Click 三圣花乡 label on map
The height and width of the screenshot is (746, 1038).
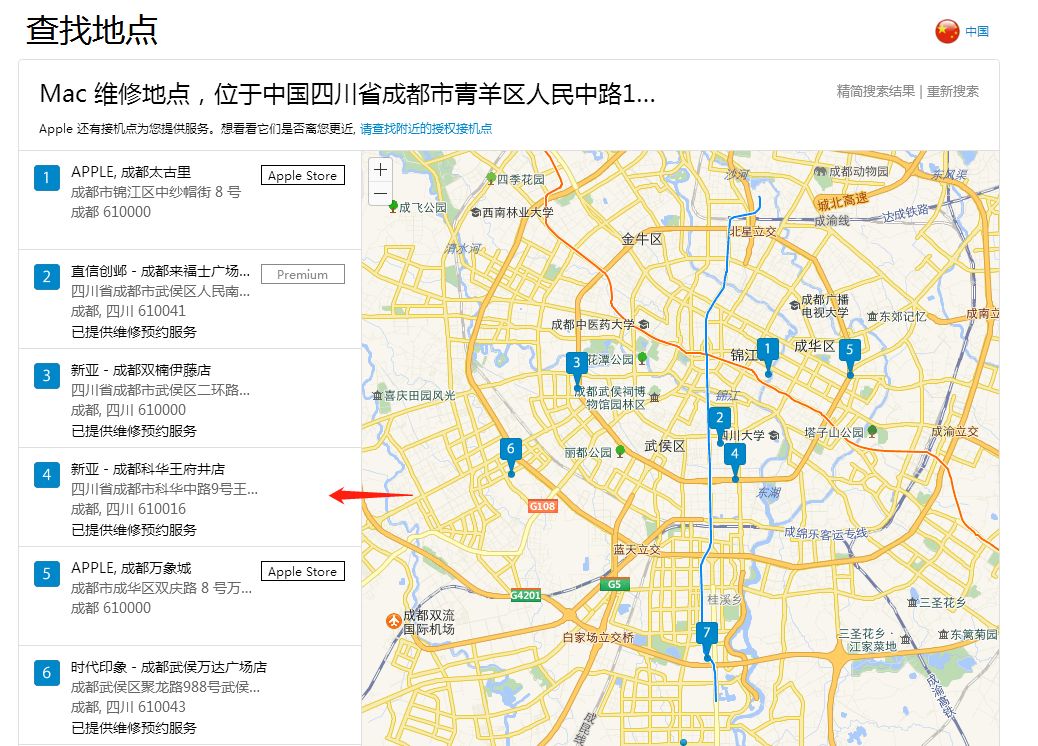coord(942,603)
